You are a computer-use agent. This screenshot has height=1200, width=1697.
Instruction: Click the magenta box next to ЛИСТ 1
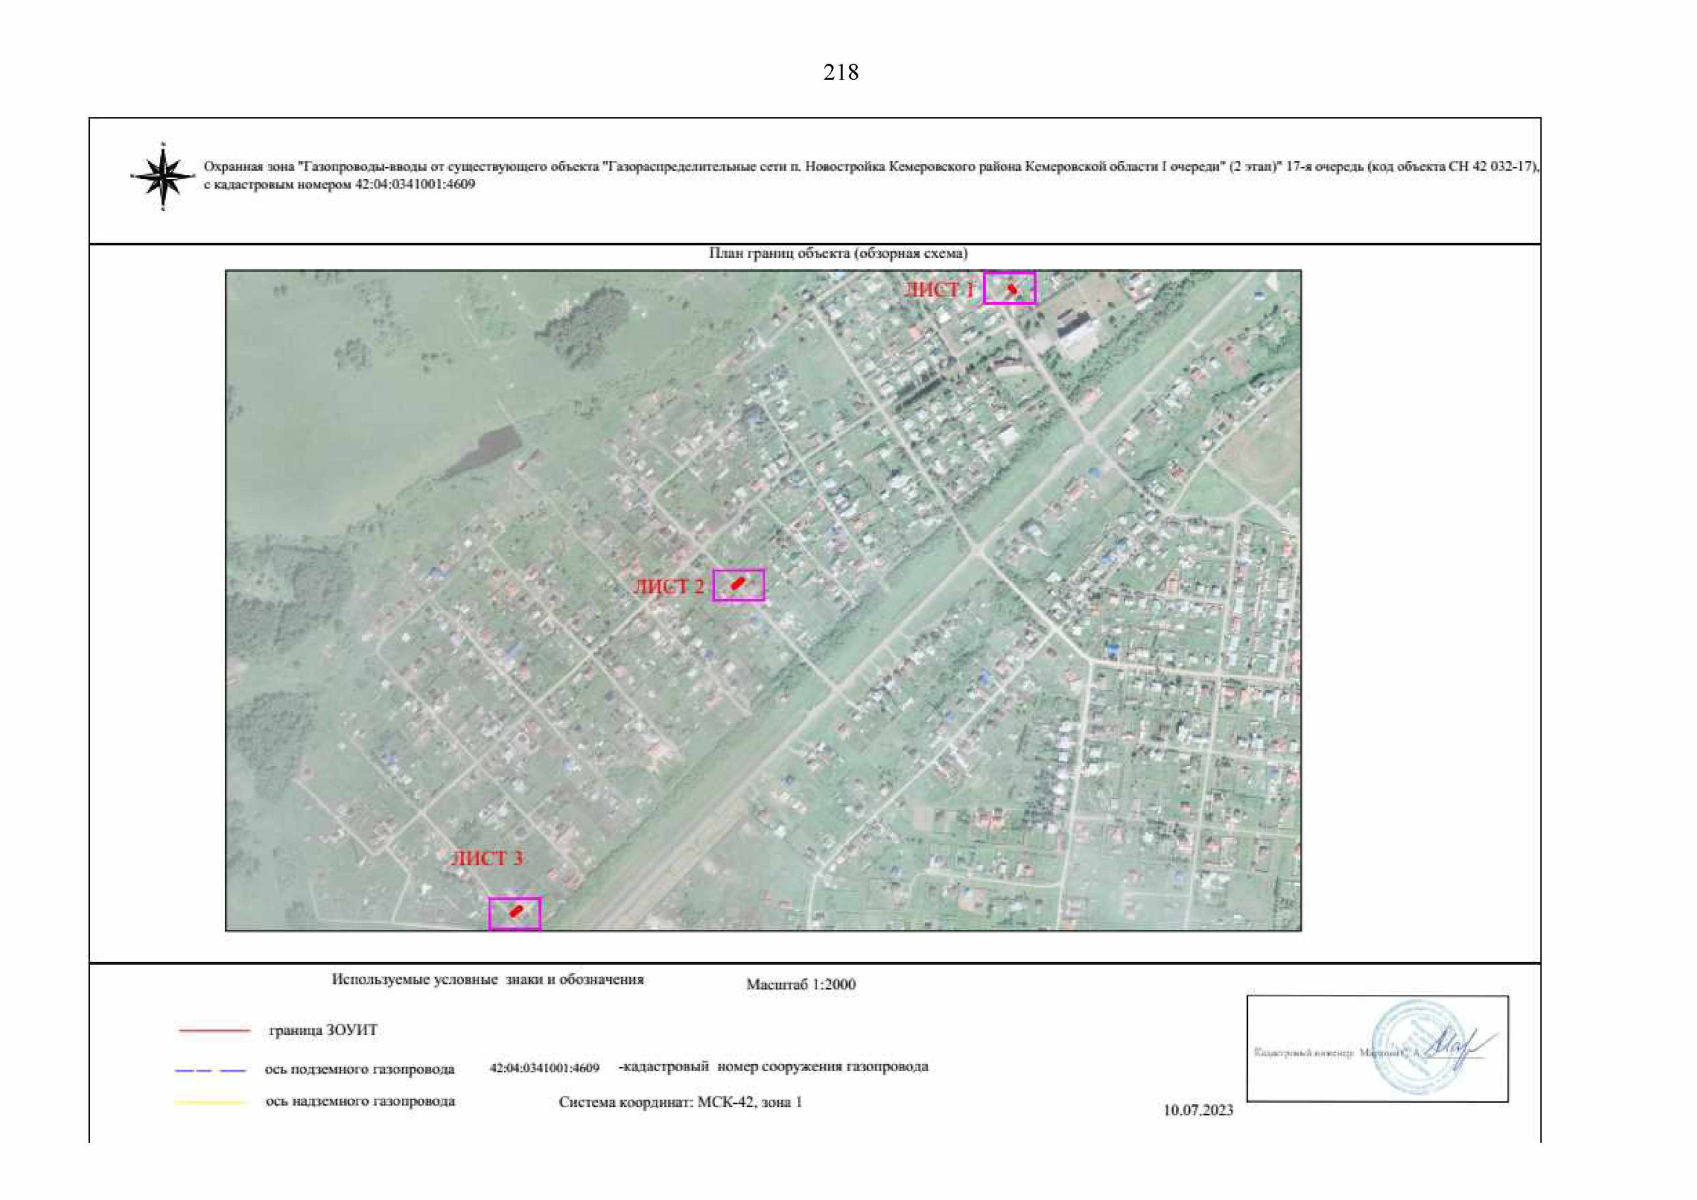(1009, 288)
